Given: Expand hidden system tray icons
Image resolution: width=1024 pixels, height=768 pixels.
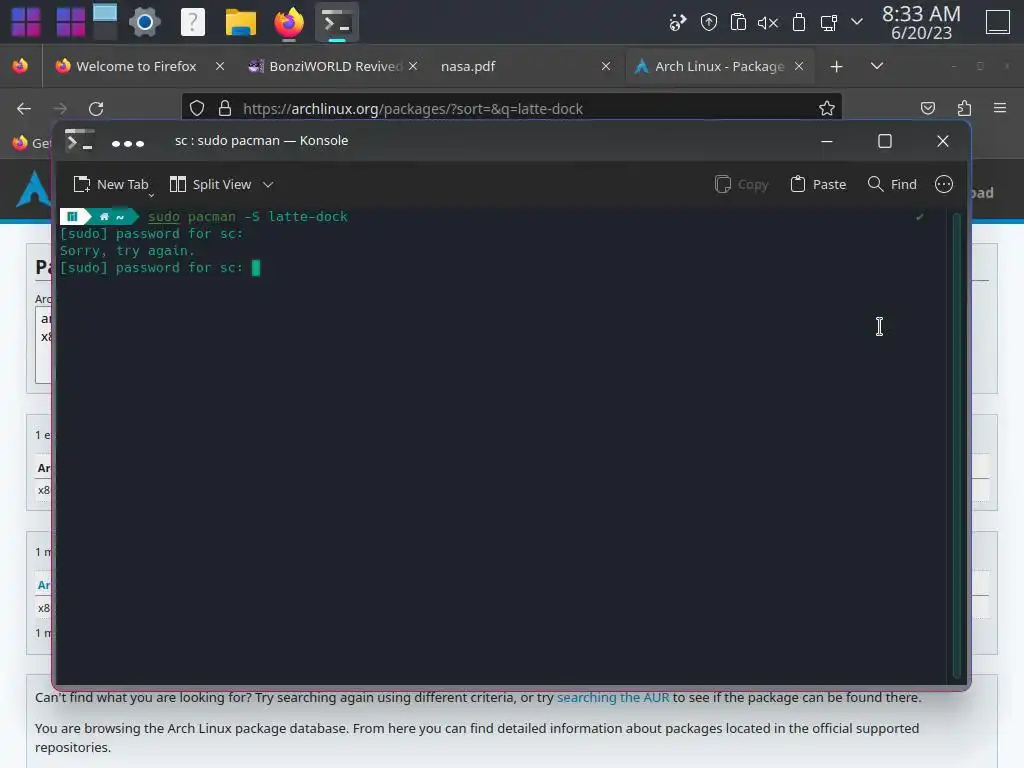Looking at the screenshot, I should click(x=857, y=22).
